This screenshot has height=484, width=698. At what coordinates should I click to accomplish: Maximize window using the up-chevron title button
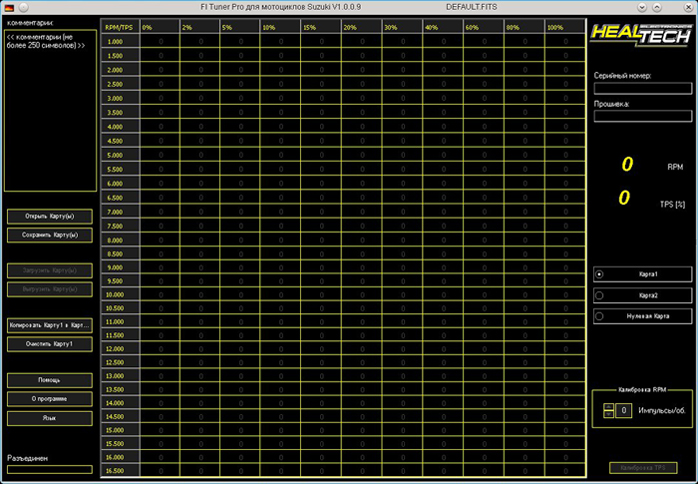(x=657, y=8)
